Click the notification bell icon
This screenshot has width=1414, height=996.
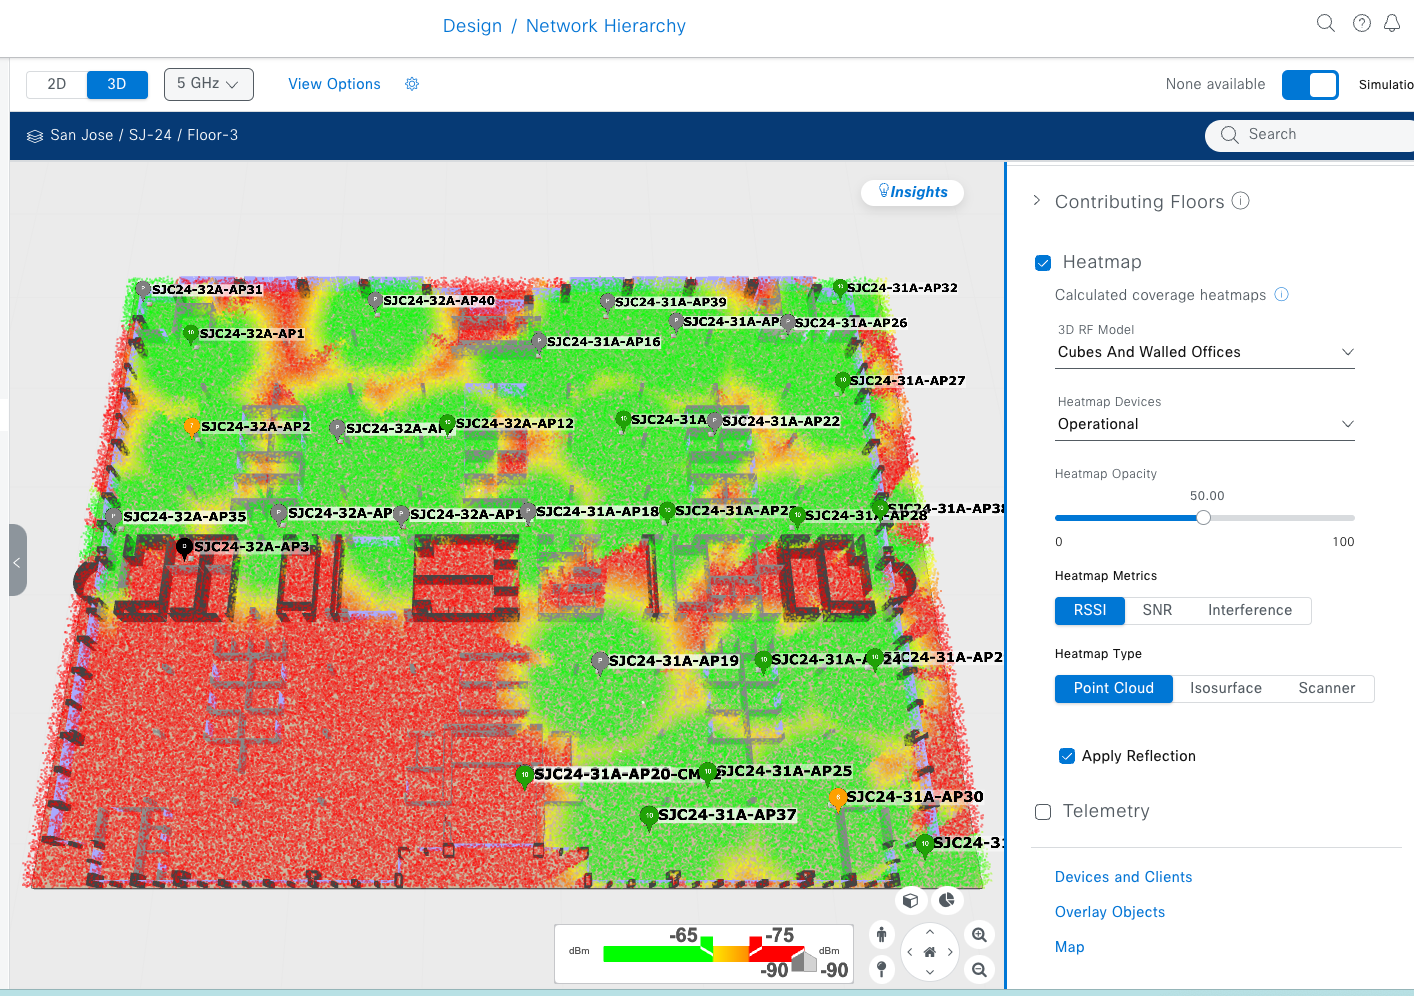(1391, 22)
